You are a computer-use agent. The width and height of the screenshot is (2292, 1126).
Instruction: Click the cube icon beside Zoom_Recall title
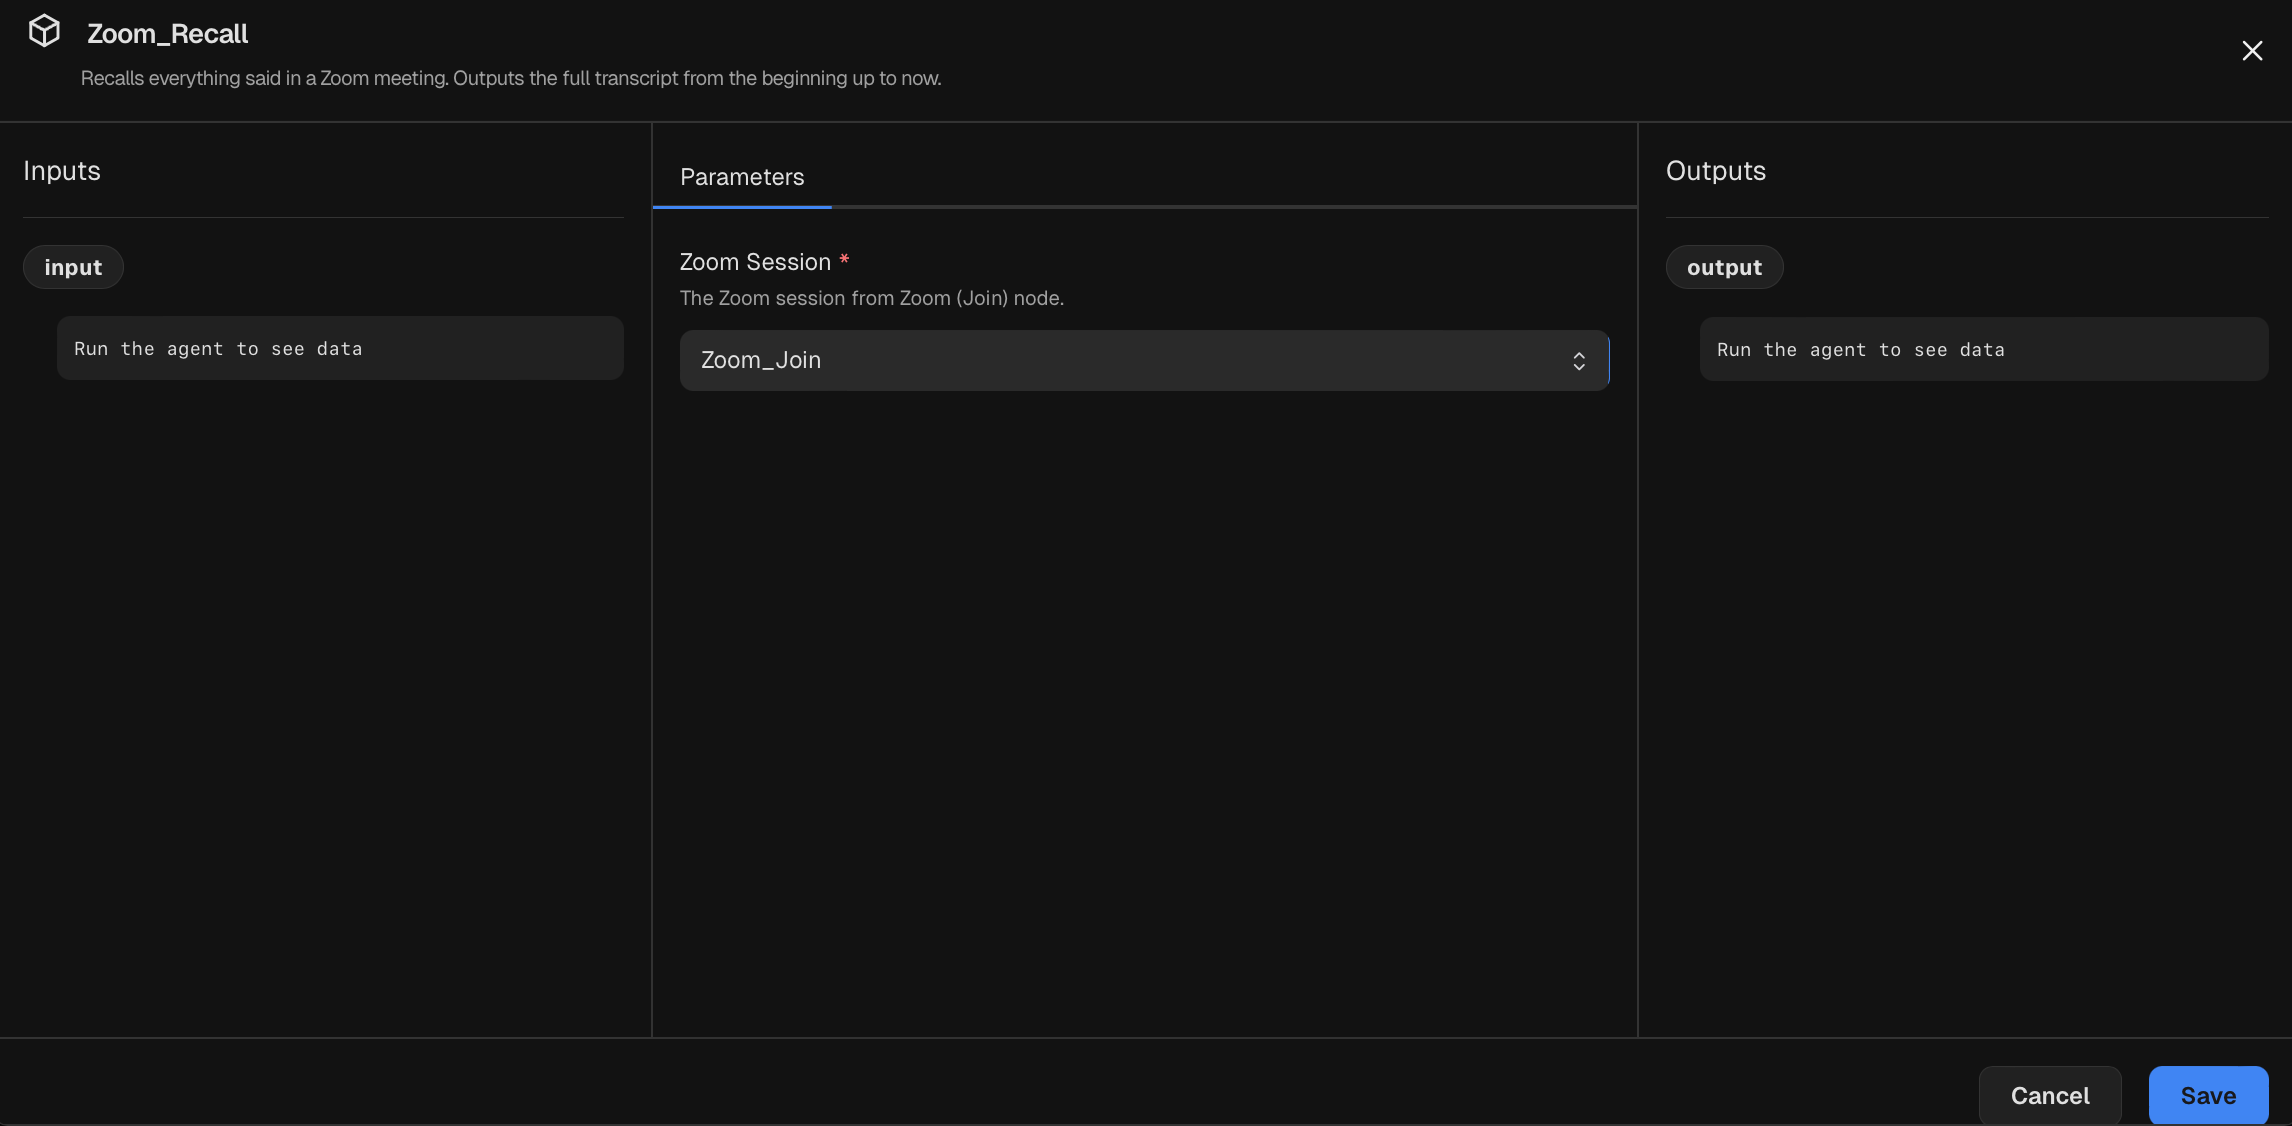click(44, 30)
